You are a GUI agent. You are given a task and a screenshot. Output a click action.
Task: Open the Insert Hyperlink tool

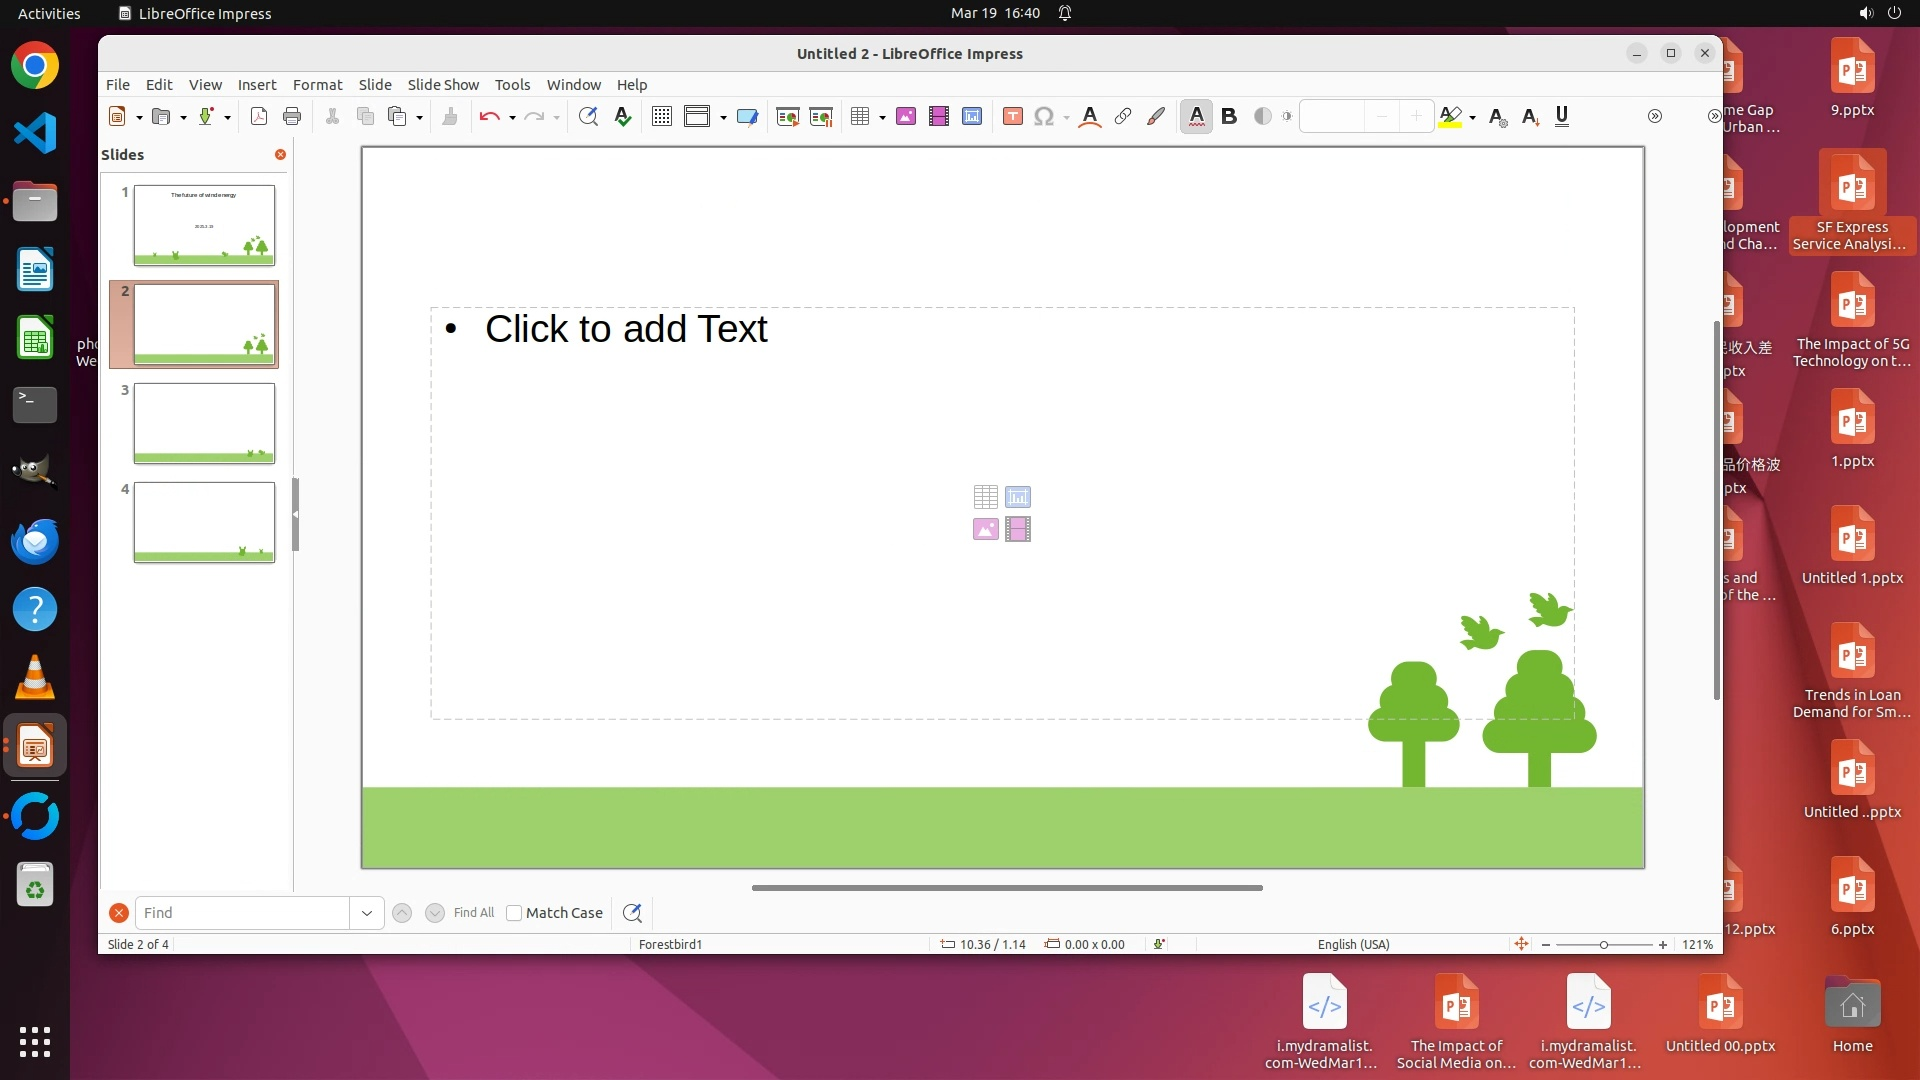point(1123,117)
